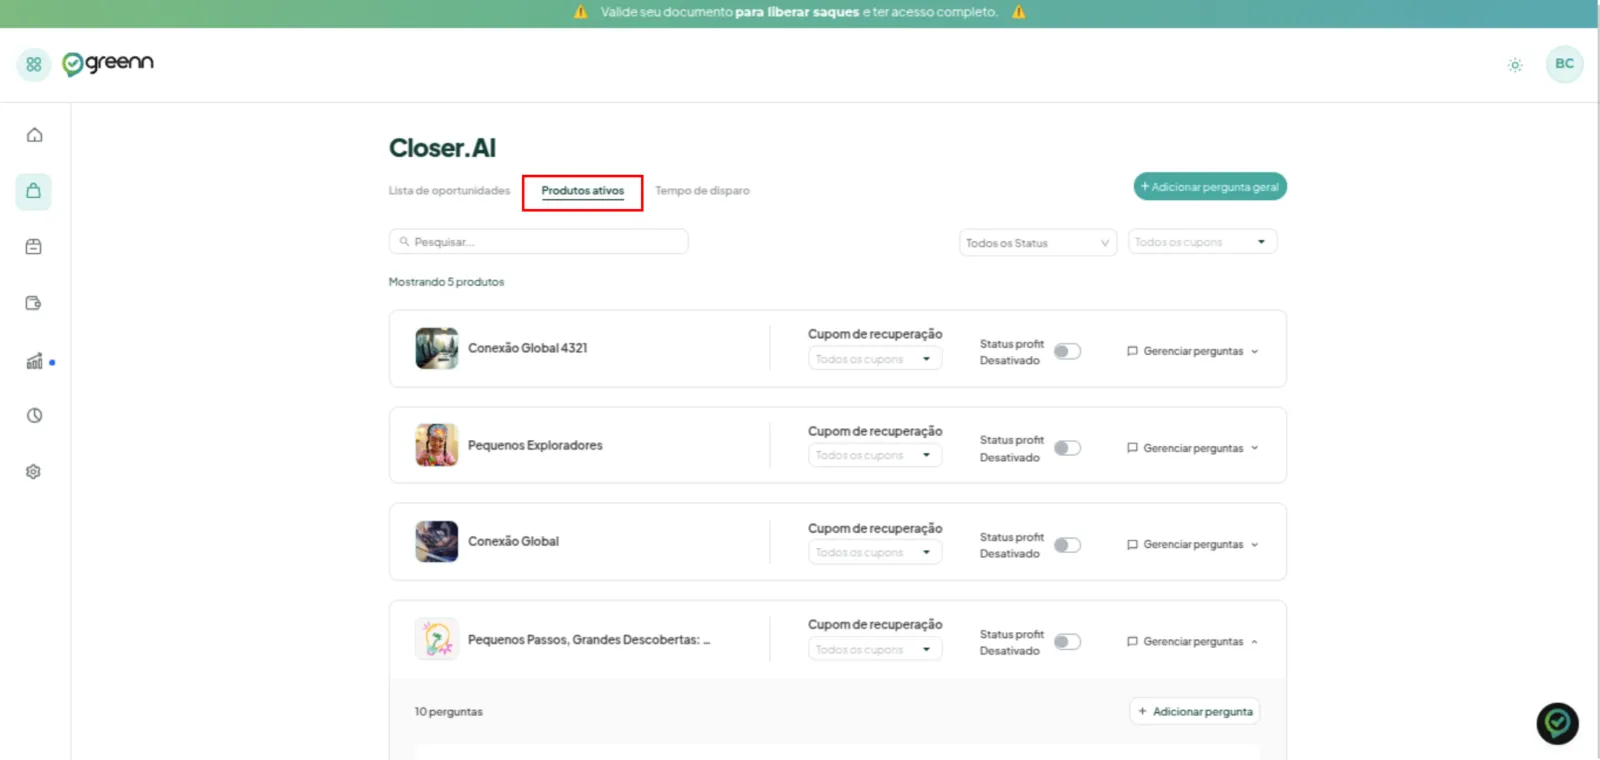
Task: Open the box sidebar icon
Action: point(34,247)
